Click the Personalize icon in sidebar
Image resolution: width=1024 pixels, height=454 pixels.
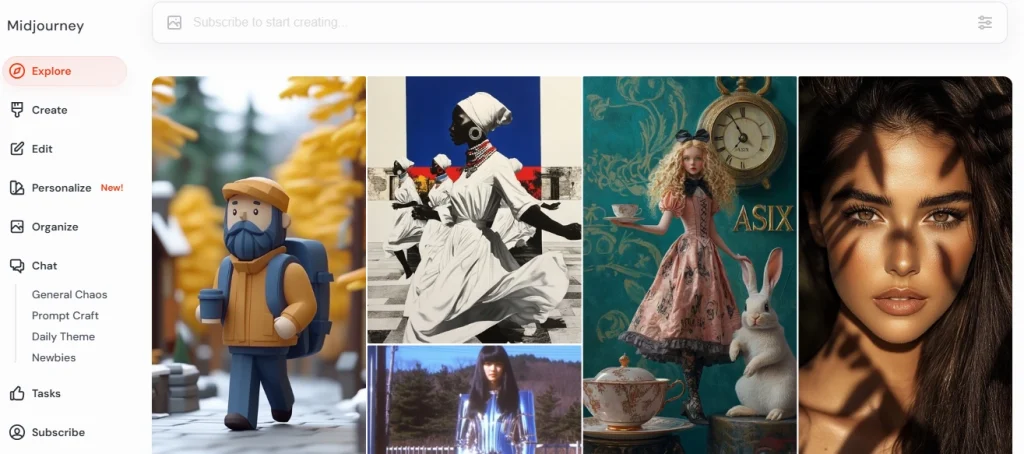pos(17,188)
